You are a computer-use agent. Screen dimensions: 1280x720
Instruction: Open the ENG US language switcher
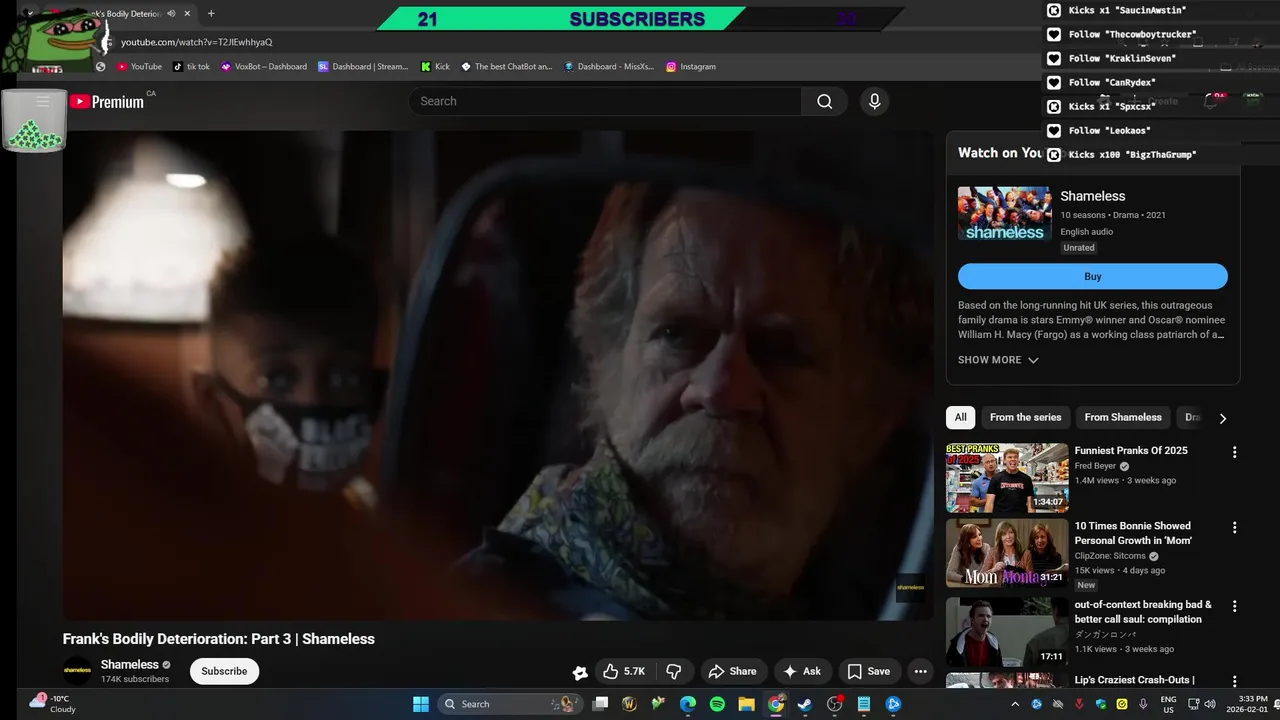(1168, 704)
